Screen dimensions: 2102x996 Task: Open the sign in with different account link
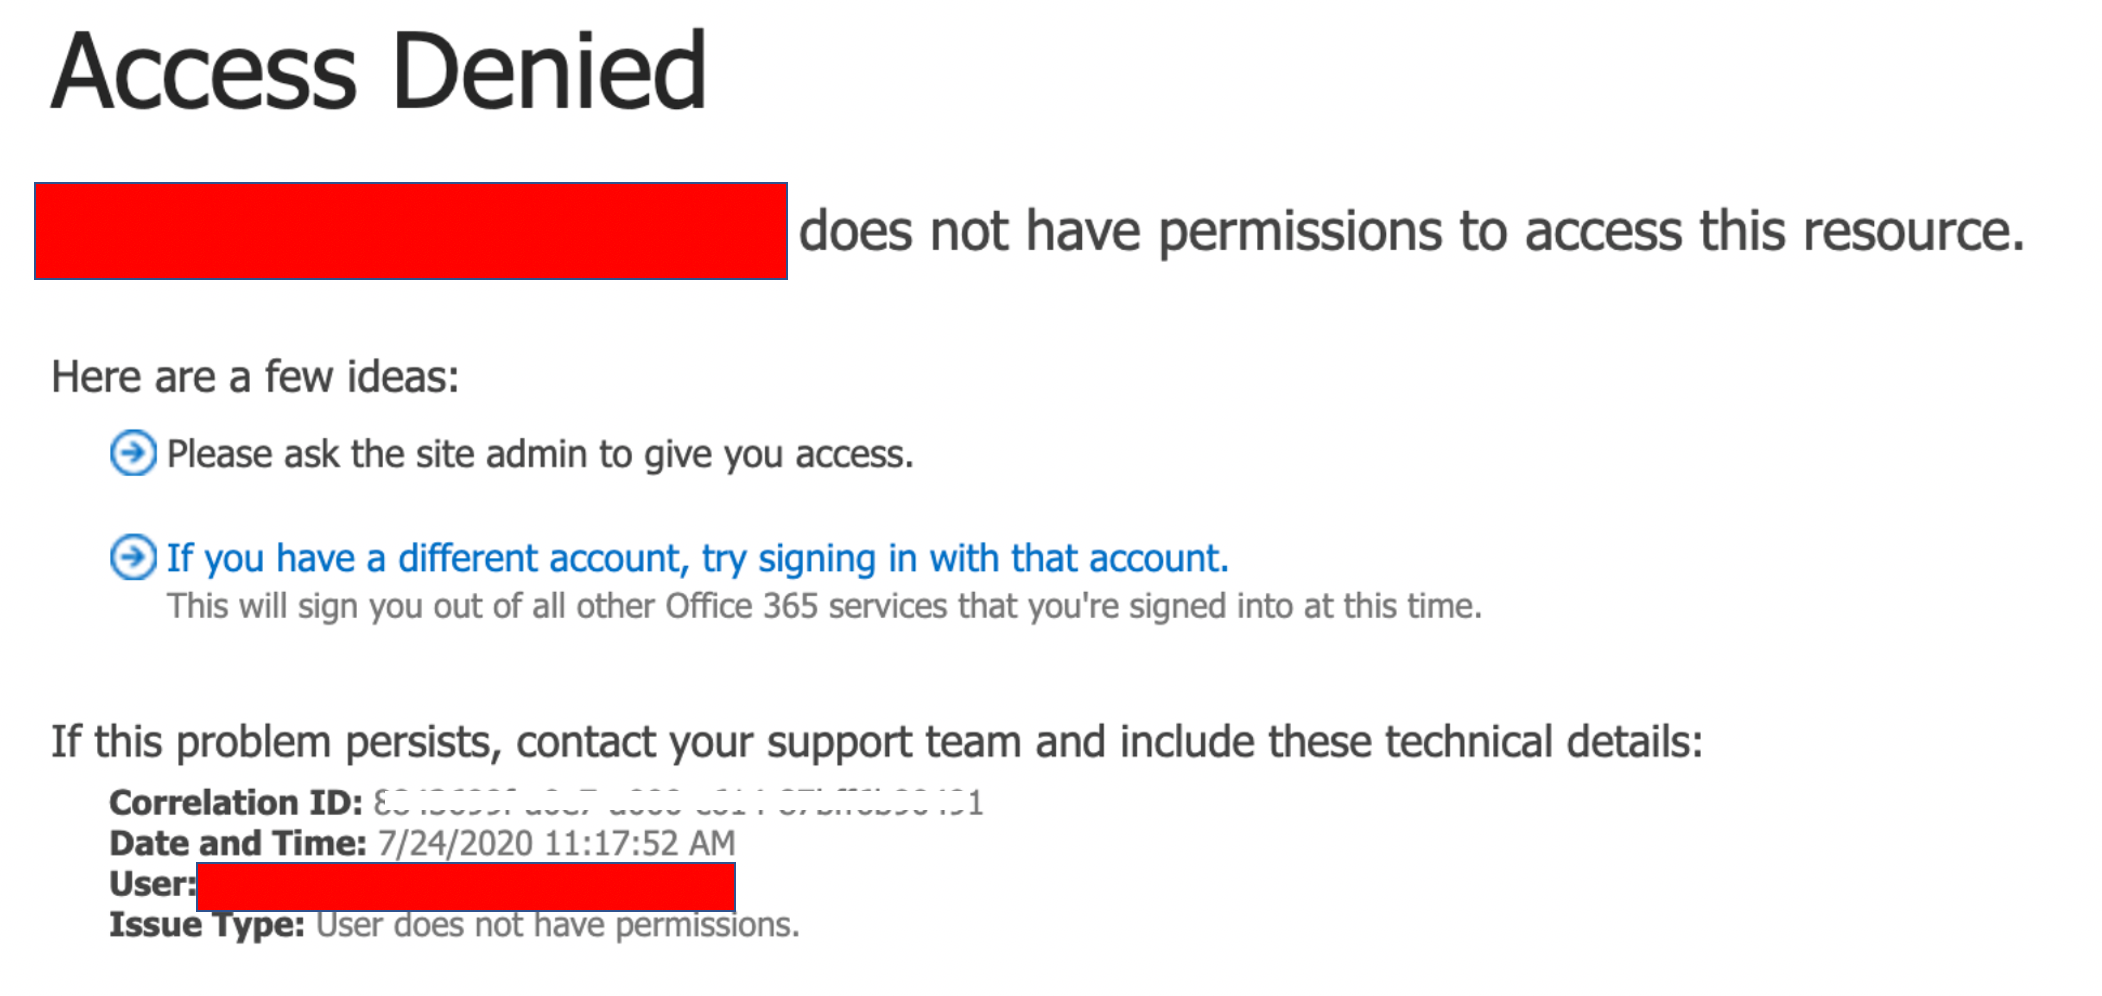click(697, 558)
